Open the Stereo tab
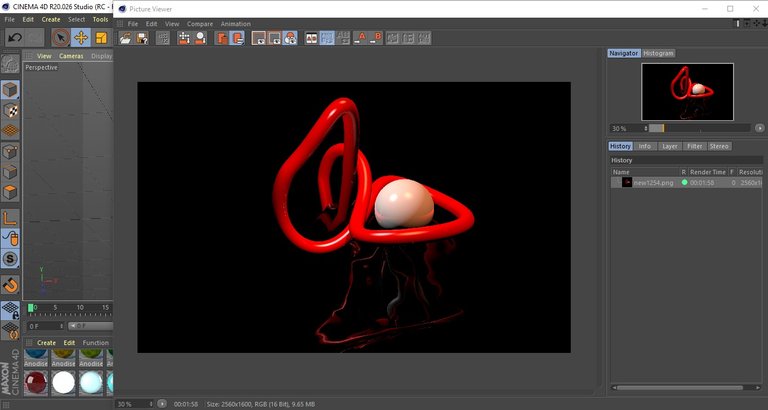 coord(719,146)
